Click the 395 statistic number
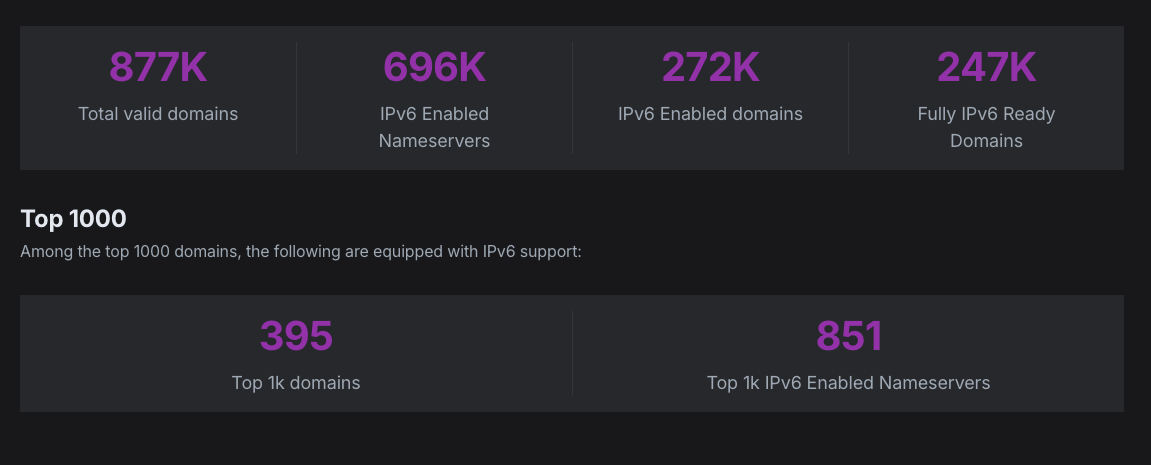Screen dimensions: 1151x465 point(296,336)
